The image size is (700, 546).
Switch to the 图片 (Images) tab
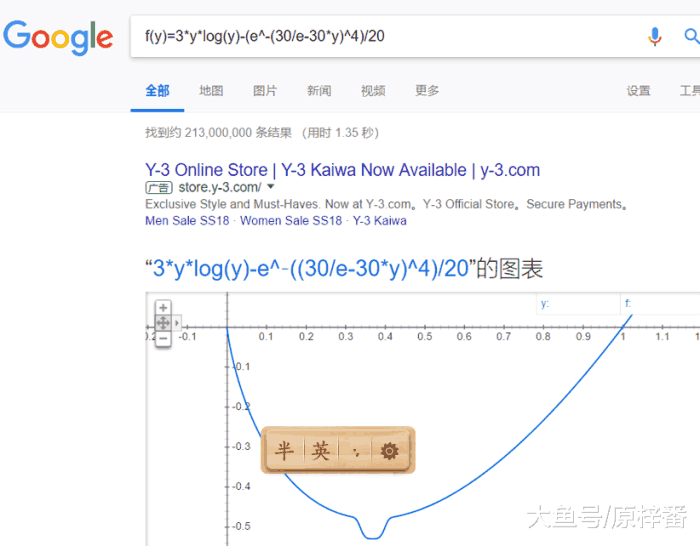click(x=265, y=91)
